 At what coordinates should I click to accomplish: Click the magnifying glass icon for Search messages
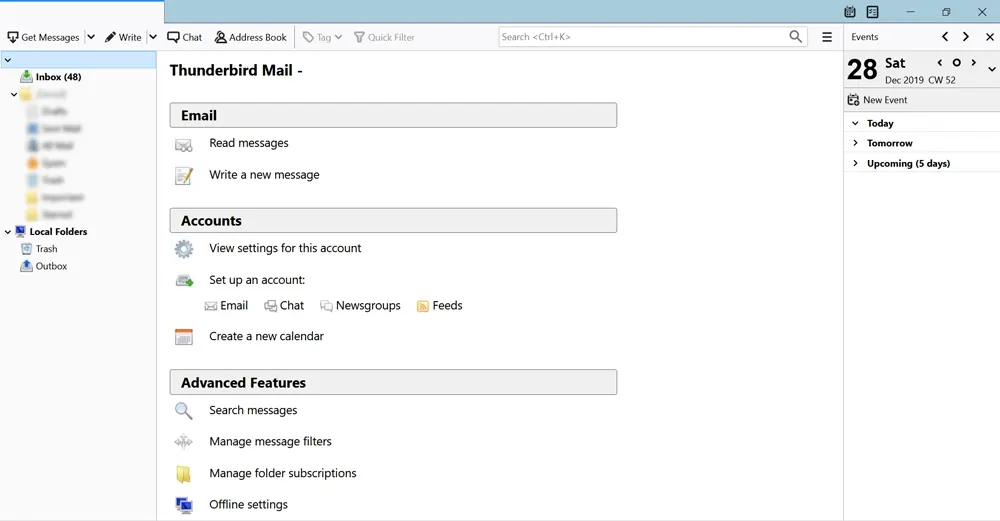pyautogui.click(x=184, y=411)
